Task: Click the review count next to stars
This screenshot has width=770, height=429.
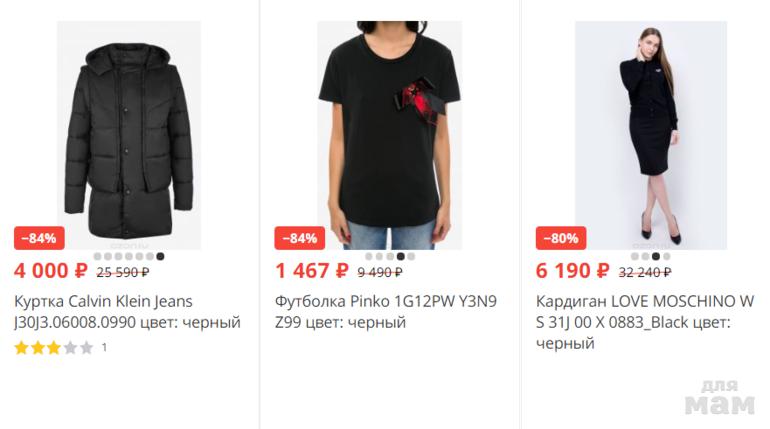Action: (104, 348)
